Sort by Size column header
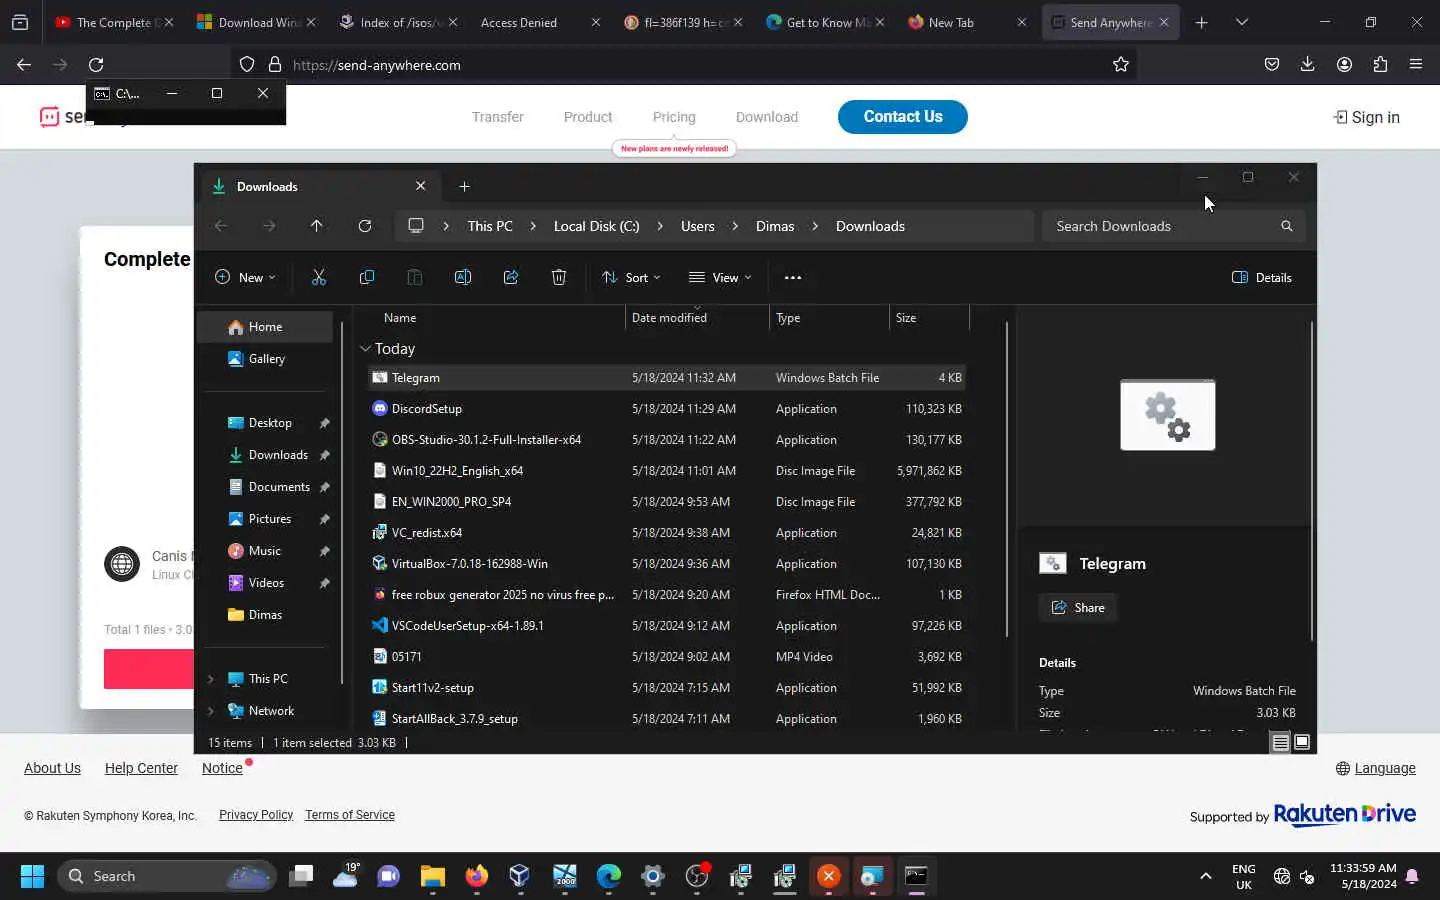This screenshot has height=900, width=1440. tap(929, 318)
